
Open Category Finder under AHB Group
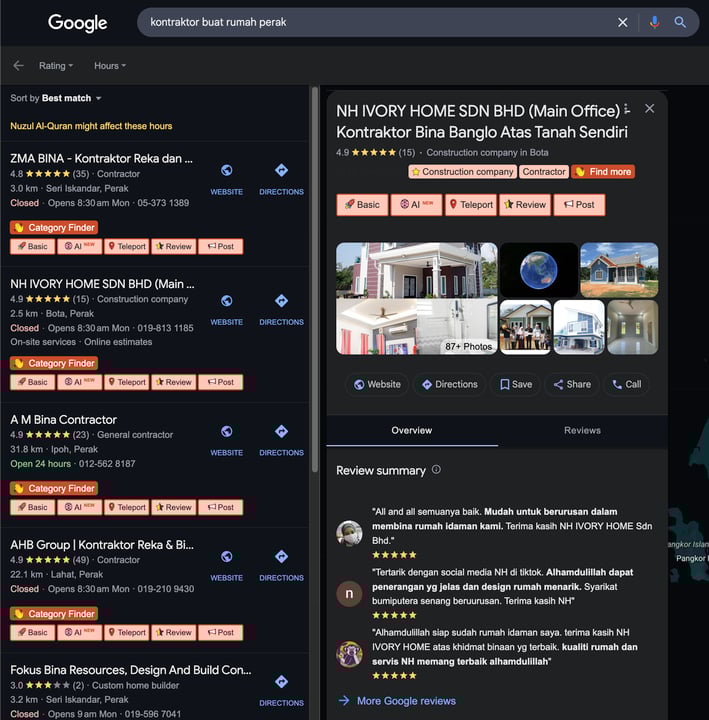pyautogui.click(x=54, y=614)
